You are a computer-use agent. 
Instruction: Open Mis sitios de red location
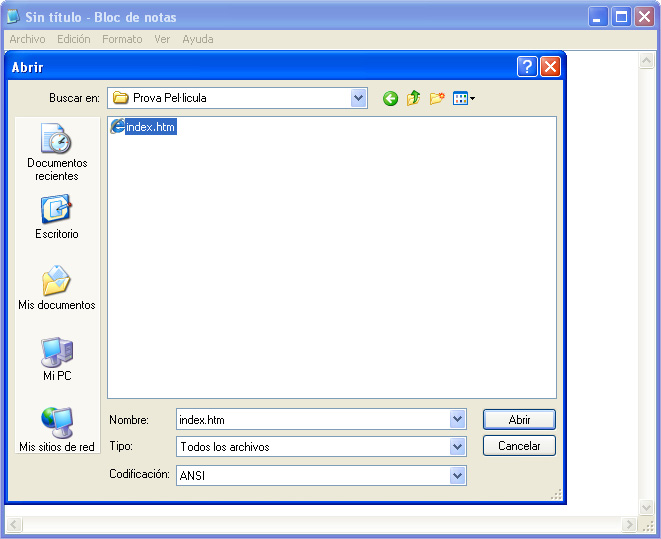56,430
